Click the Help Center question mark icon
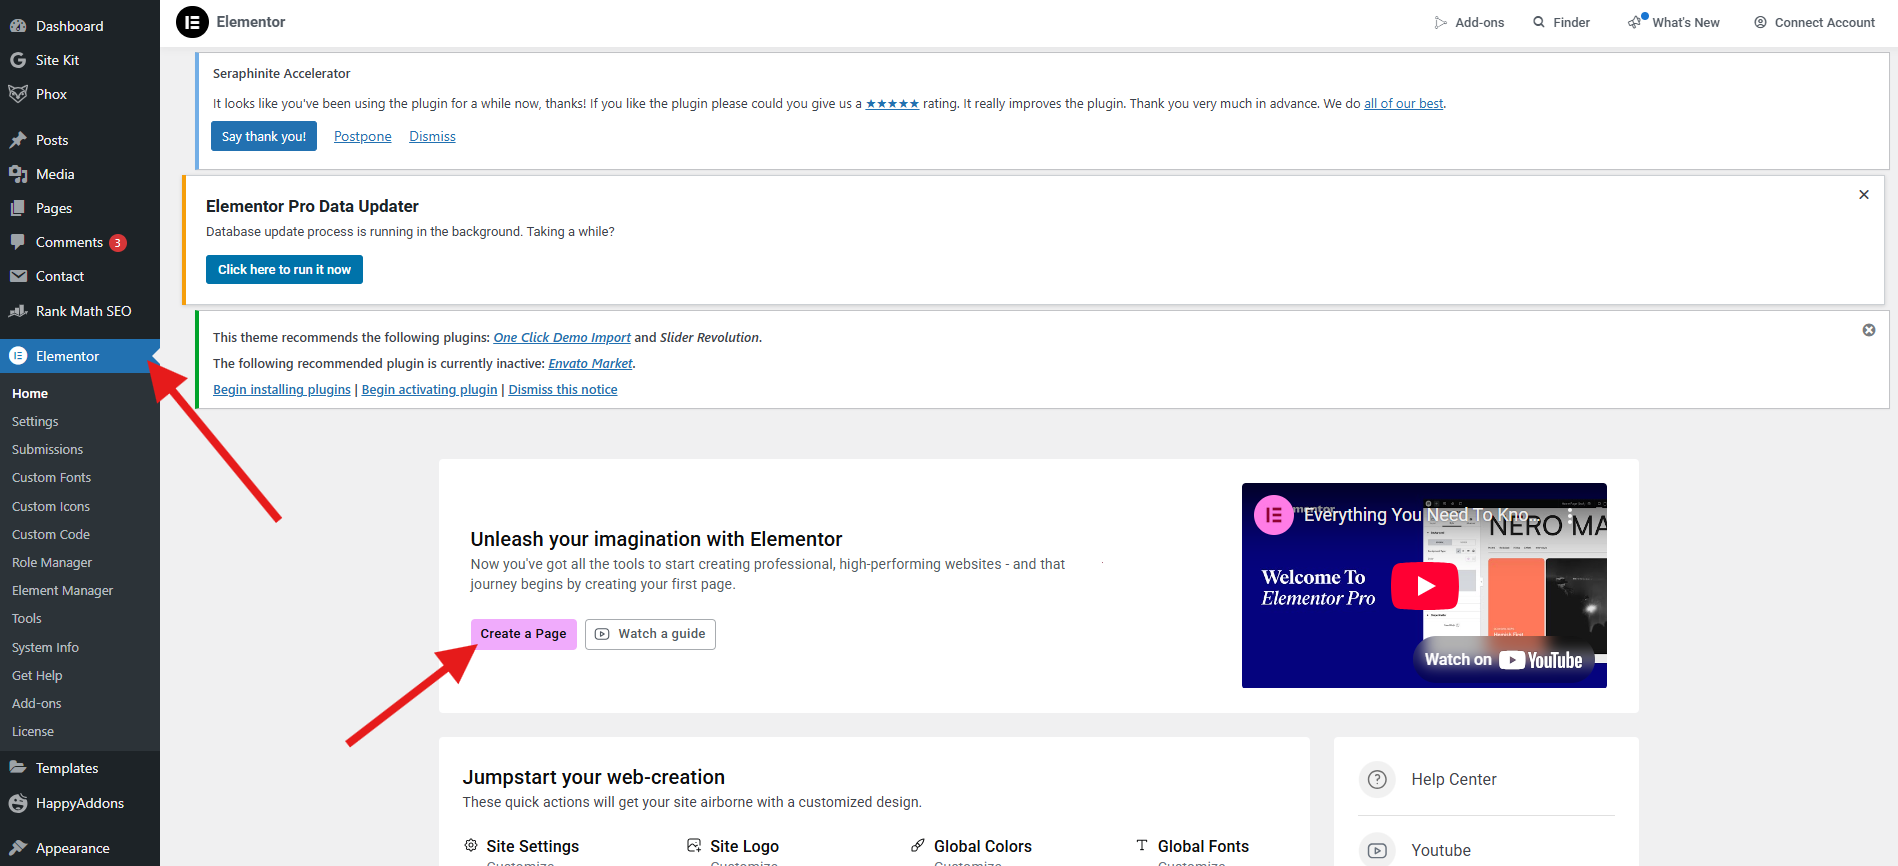 (1377, 779)
